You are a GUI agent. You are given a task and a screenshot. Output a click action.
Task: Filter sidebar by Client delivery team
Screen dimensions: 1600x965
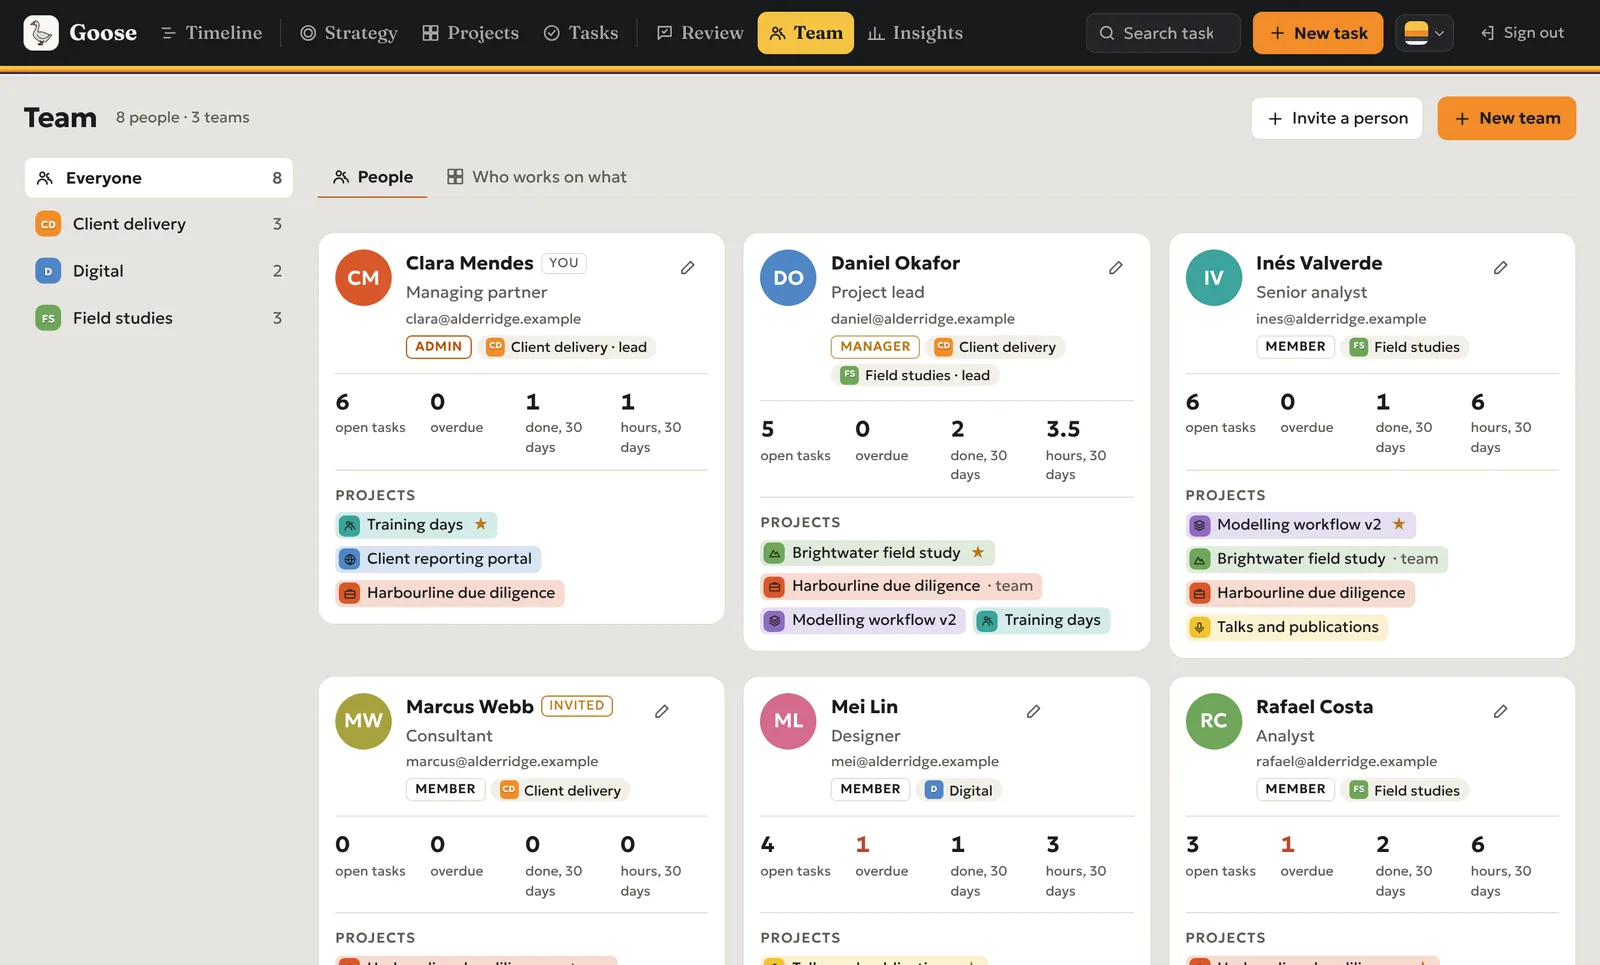159,224
